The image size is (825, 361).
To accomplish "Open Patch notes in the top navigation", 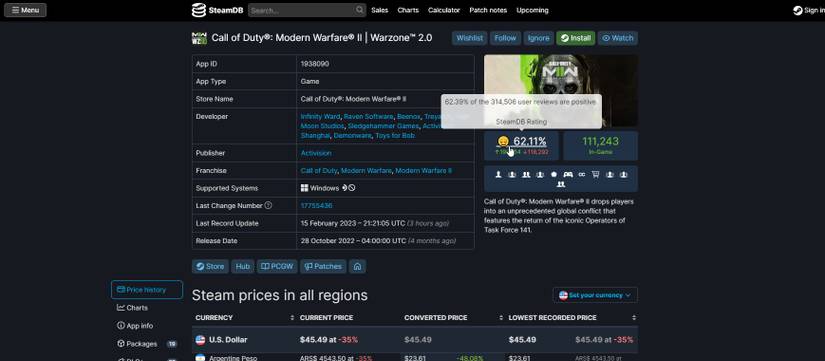I will point(488,10).
